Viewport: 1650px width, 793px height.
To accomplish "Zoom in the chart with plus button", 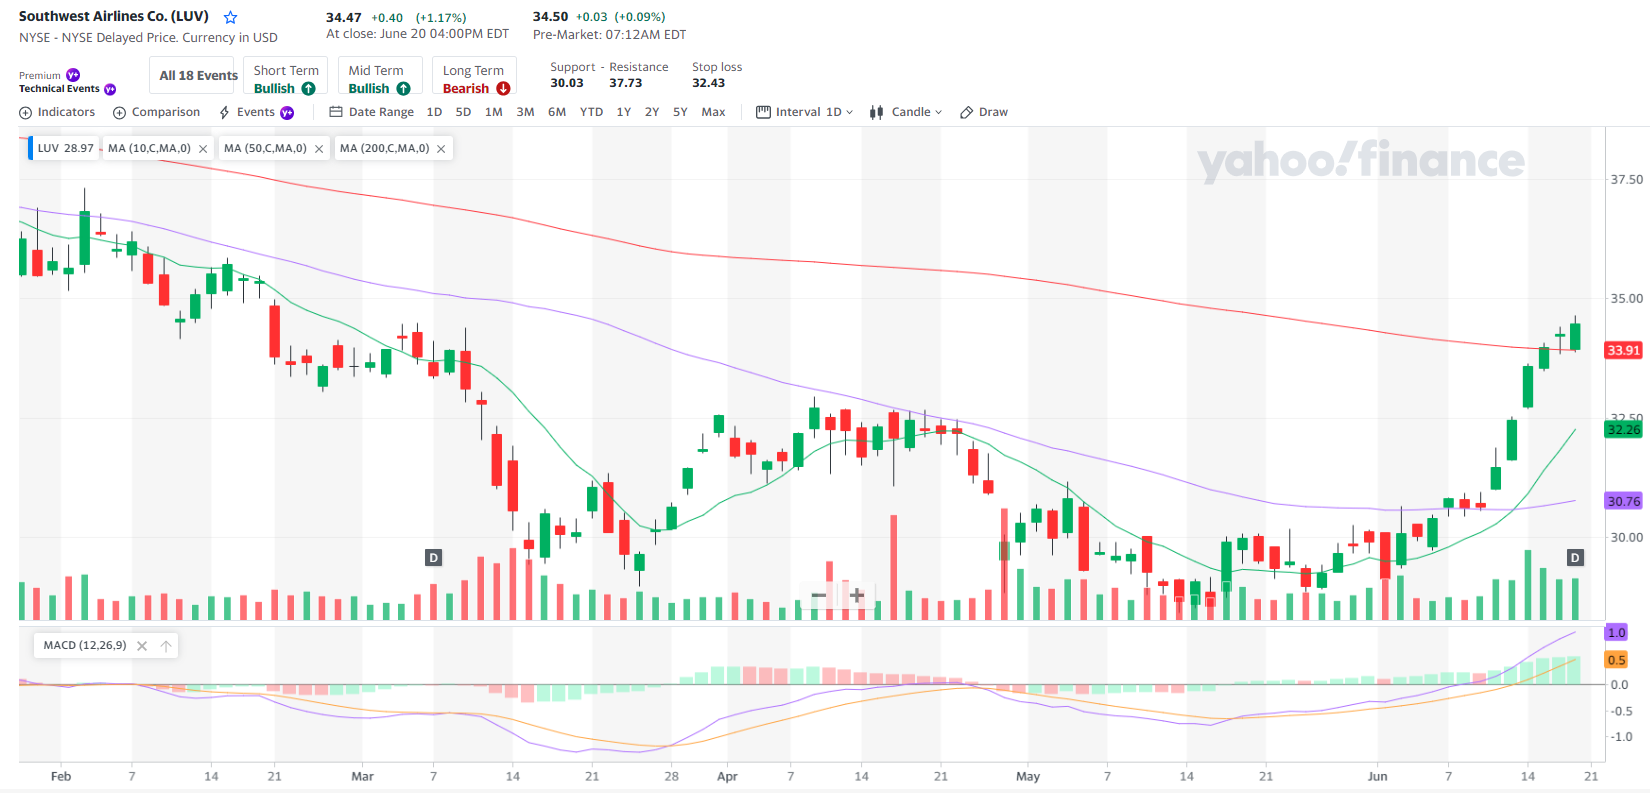I will tap(857, 596).
